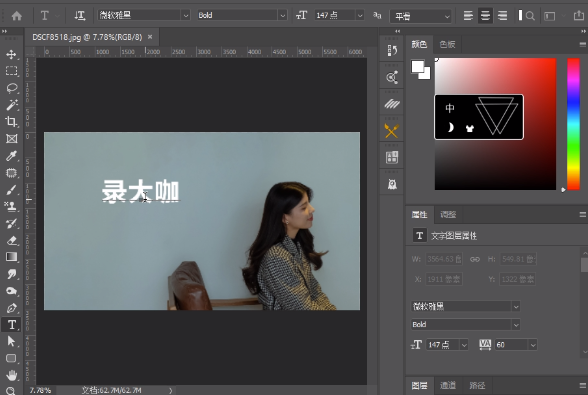This screenshot has height=395, width=588.
Task: Switch to the 色板 tab
Action: [447, 44]
